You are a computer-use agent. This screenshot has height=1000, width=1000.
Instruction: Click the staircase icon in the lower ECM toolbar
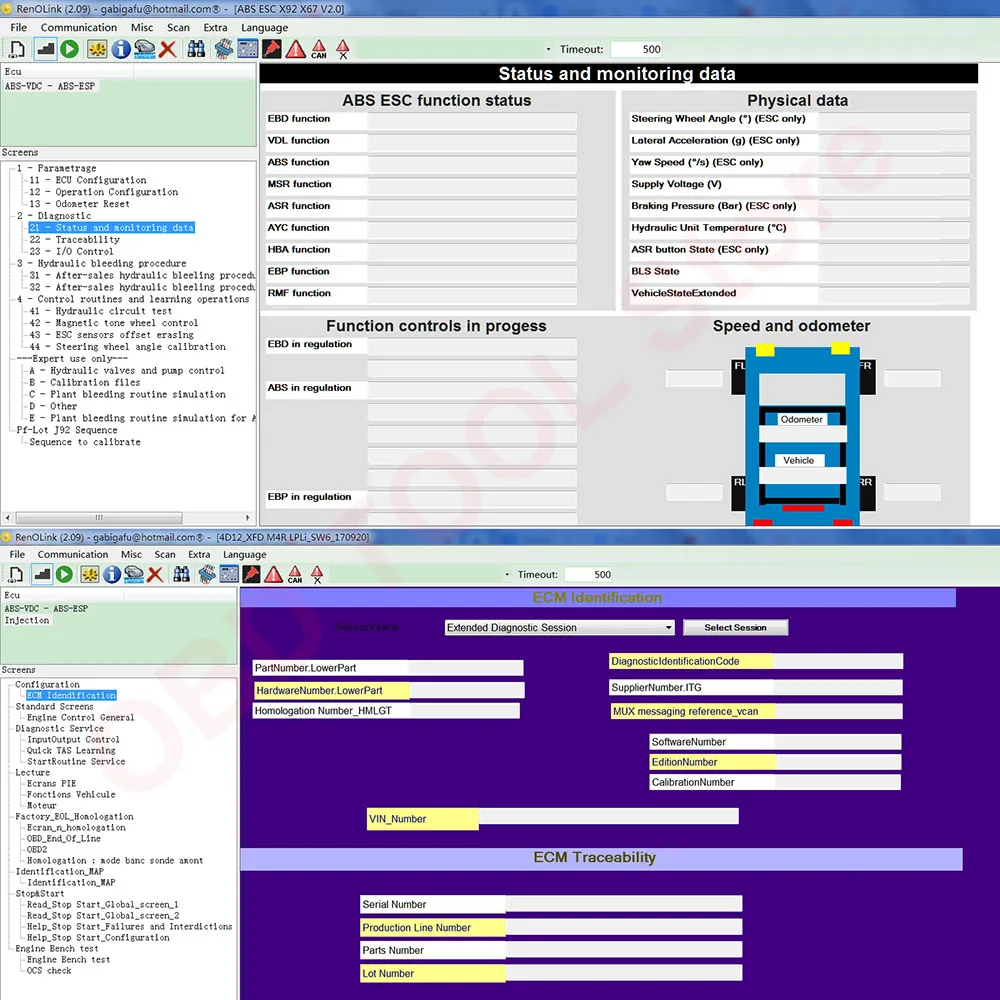click(42, 574)
